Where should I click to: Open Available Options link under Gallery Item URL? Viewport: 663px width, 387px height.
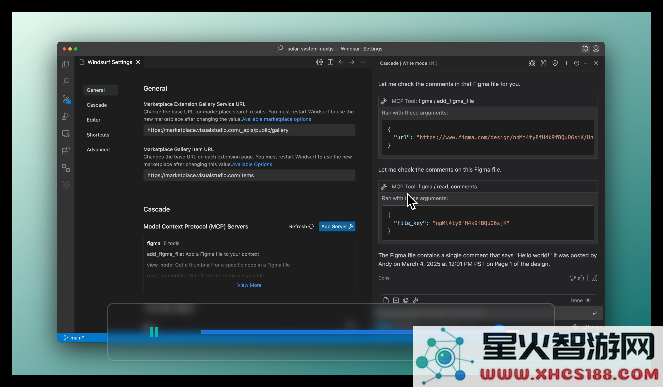(252, 164)
